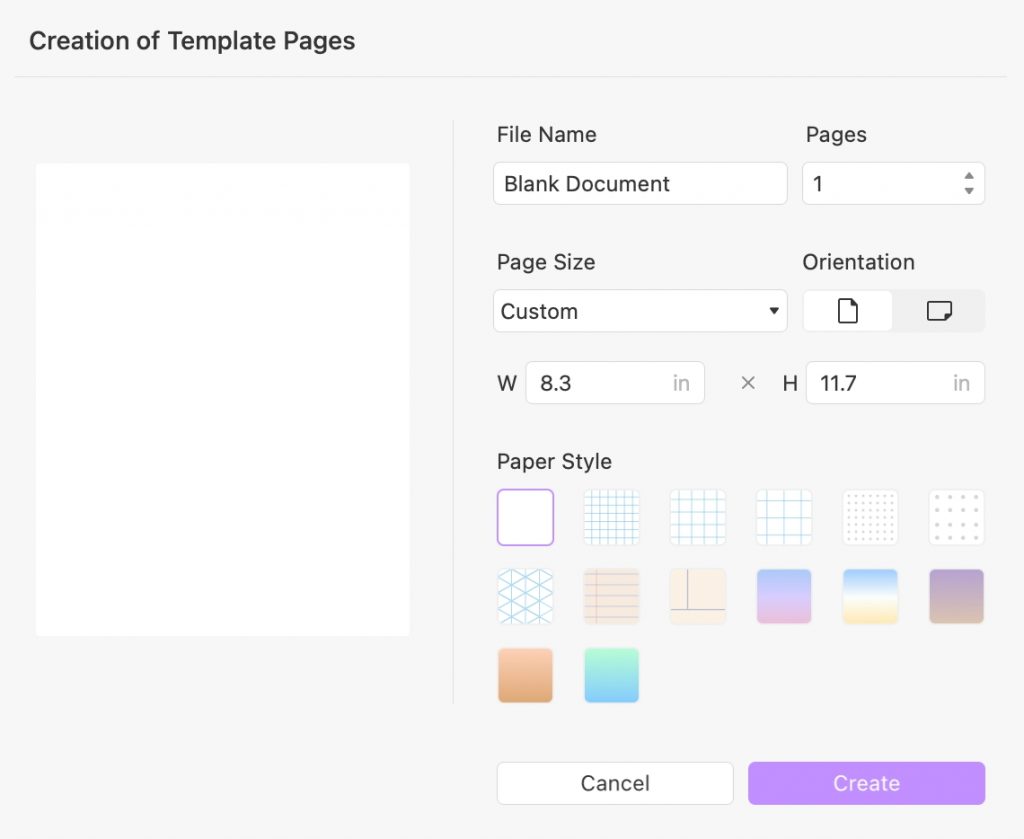The height and width of the screenshot is (839, 1024).
Task: Choose the sparse dots paper style
Action: coord(955,517)
